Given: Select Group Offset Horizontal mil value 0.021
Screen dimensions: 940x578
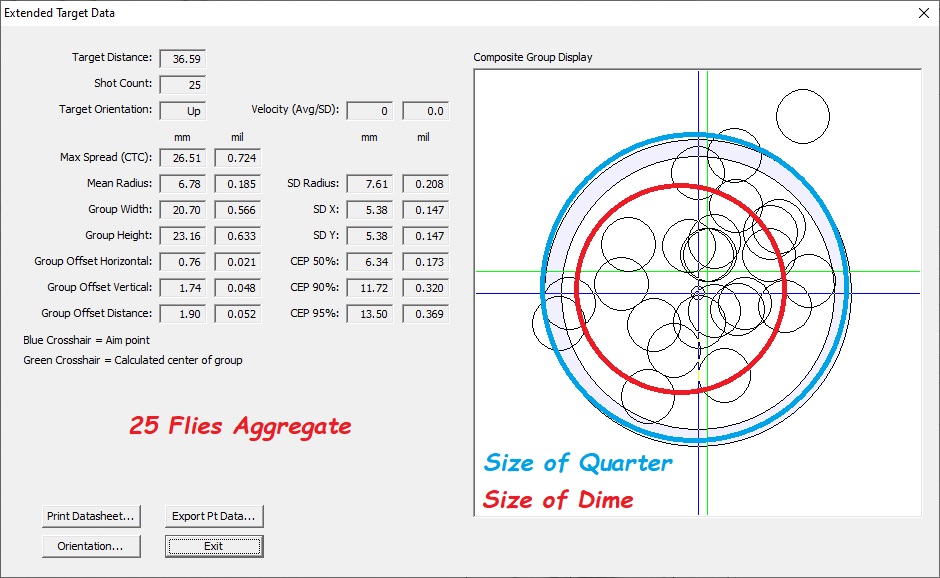Looking at the screenshot, I should click(238, 262).
